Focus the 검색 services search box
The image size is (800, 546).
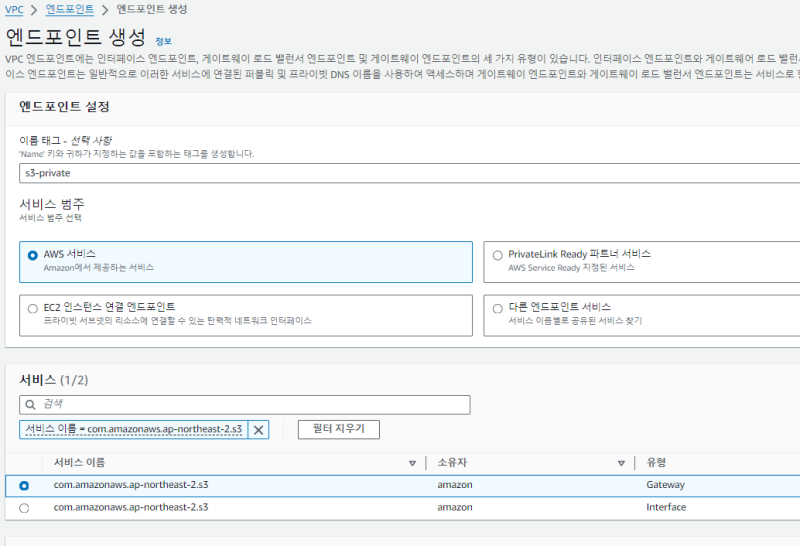point(250,404)
